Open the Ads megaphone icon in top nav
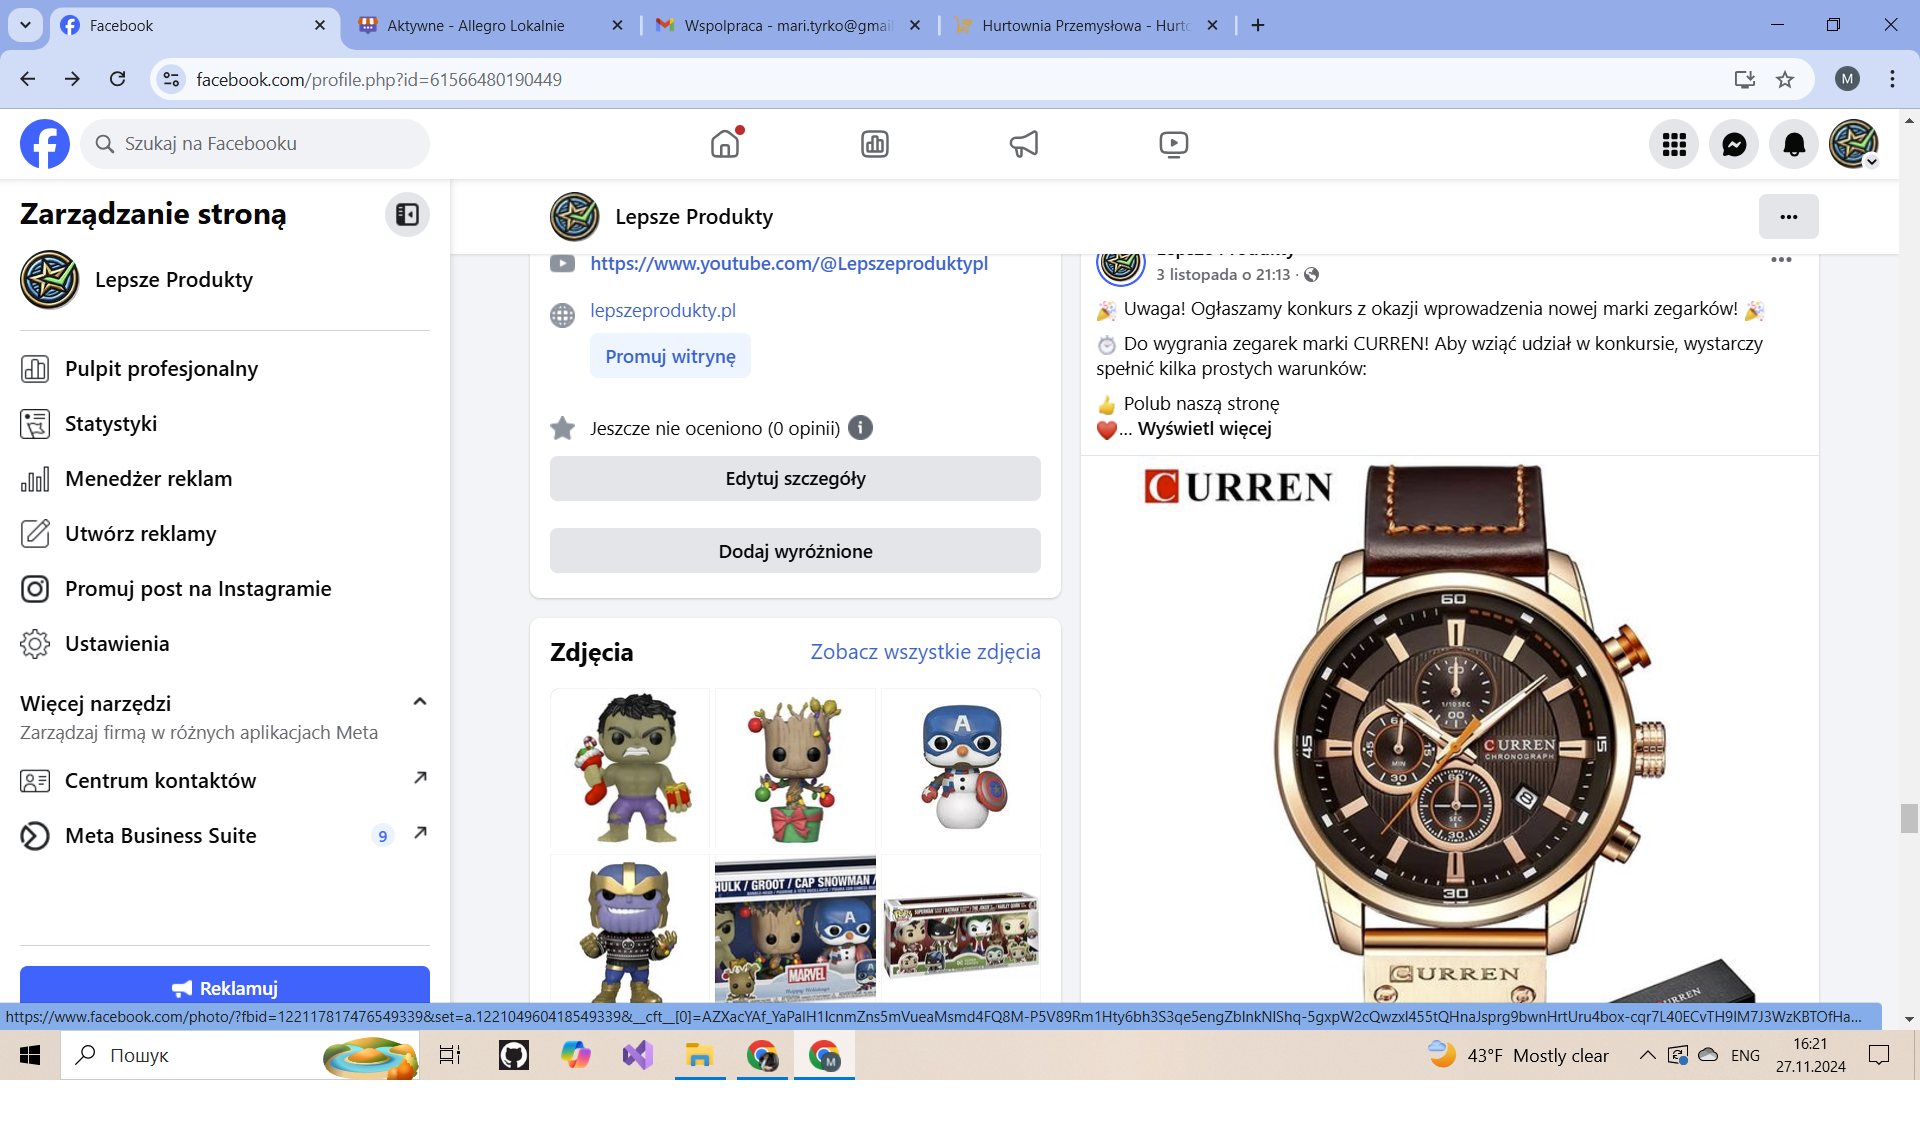Screen dimensions: 1920x1147 tap(1024, 144)
